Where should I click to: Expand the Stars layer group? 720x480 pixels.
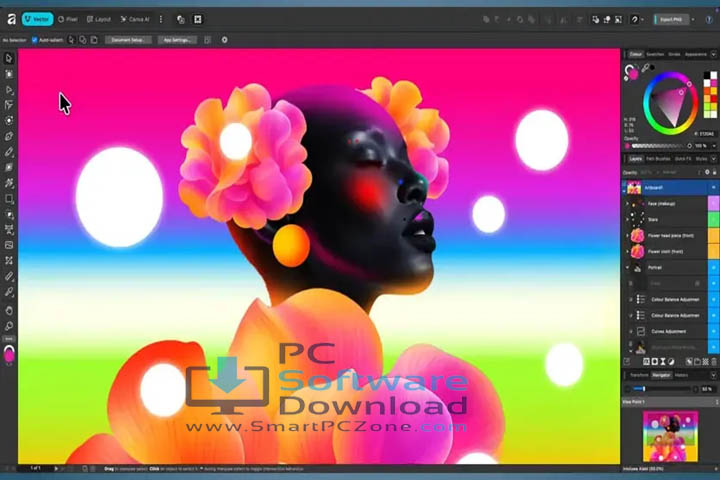click(x=627, y=220)
